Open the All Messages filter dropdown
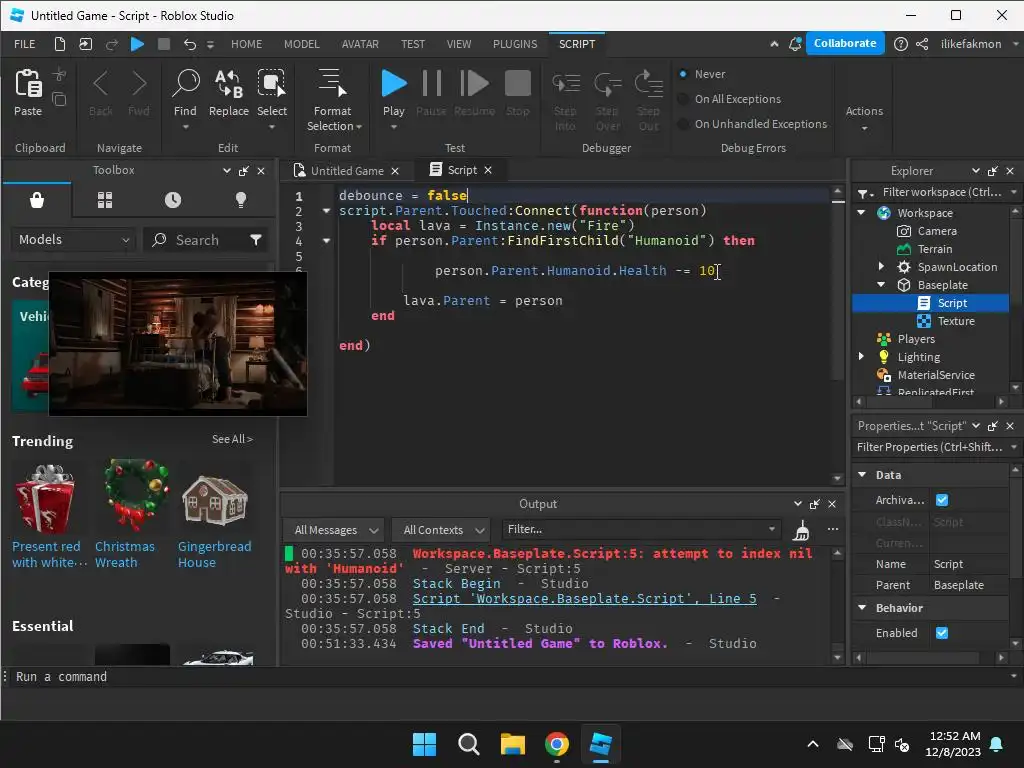 (x=333, y=530)
